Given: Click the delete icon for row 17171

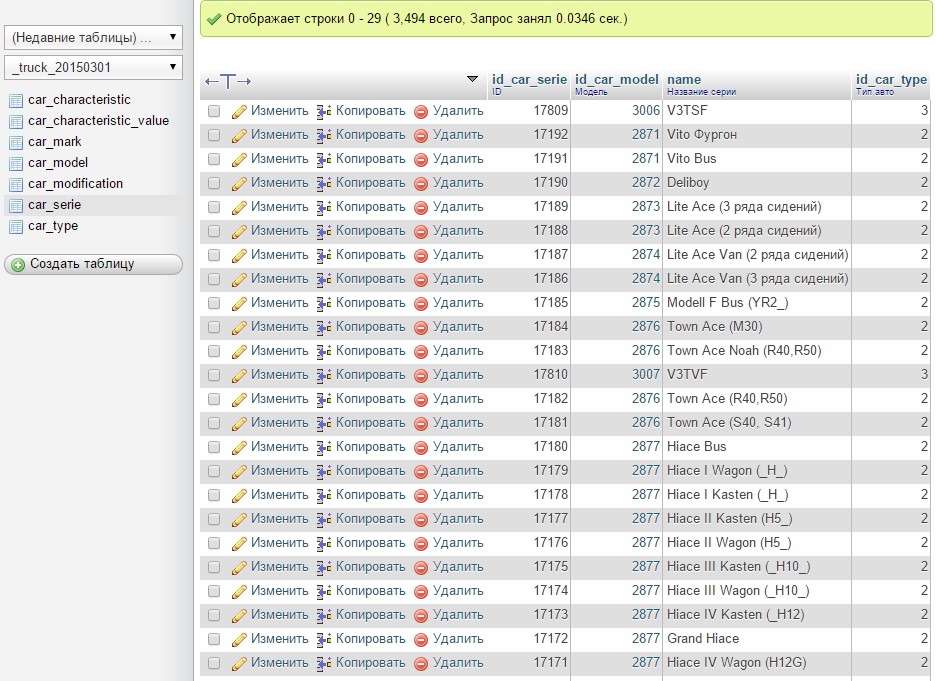Looking at the screenshot, I should tap(421, 663).
